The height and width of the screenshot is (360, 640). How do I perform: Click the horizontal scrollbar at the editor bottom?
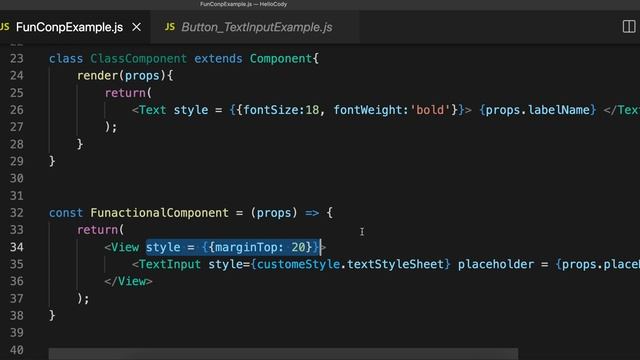coord(283,353)
